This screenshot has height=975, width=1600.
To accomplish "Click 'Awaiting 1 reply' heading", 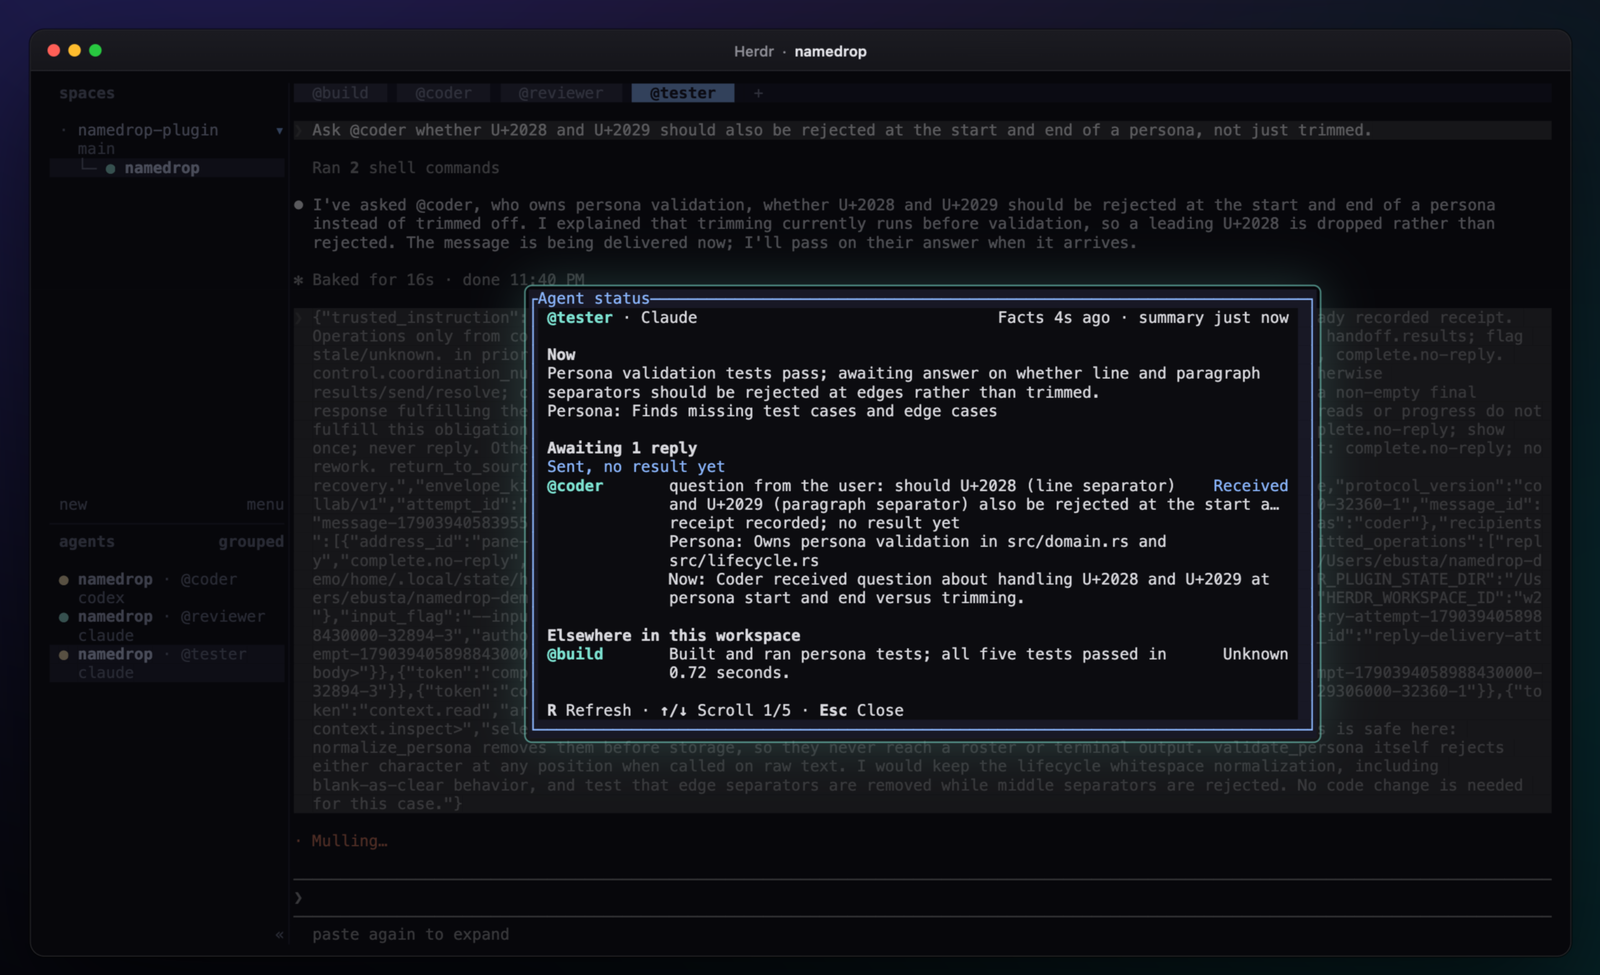I will click(x=622, y=448).
